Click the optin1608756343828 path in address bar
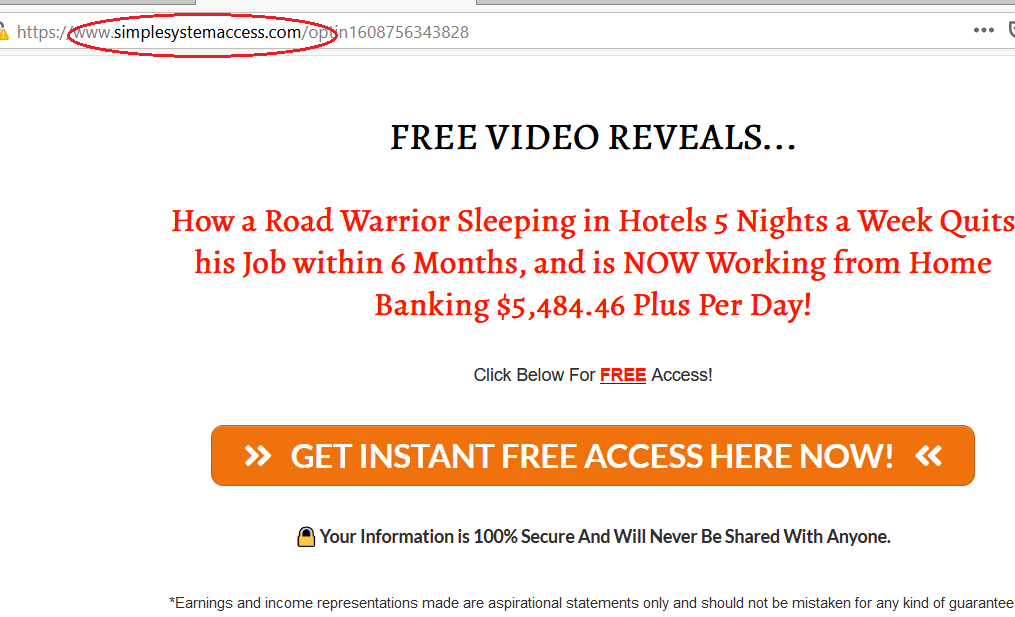The height and width of the screenshot is (617, 1015). click(388, 32)
